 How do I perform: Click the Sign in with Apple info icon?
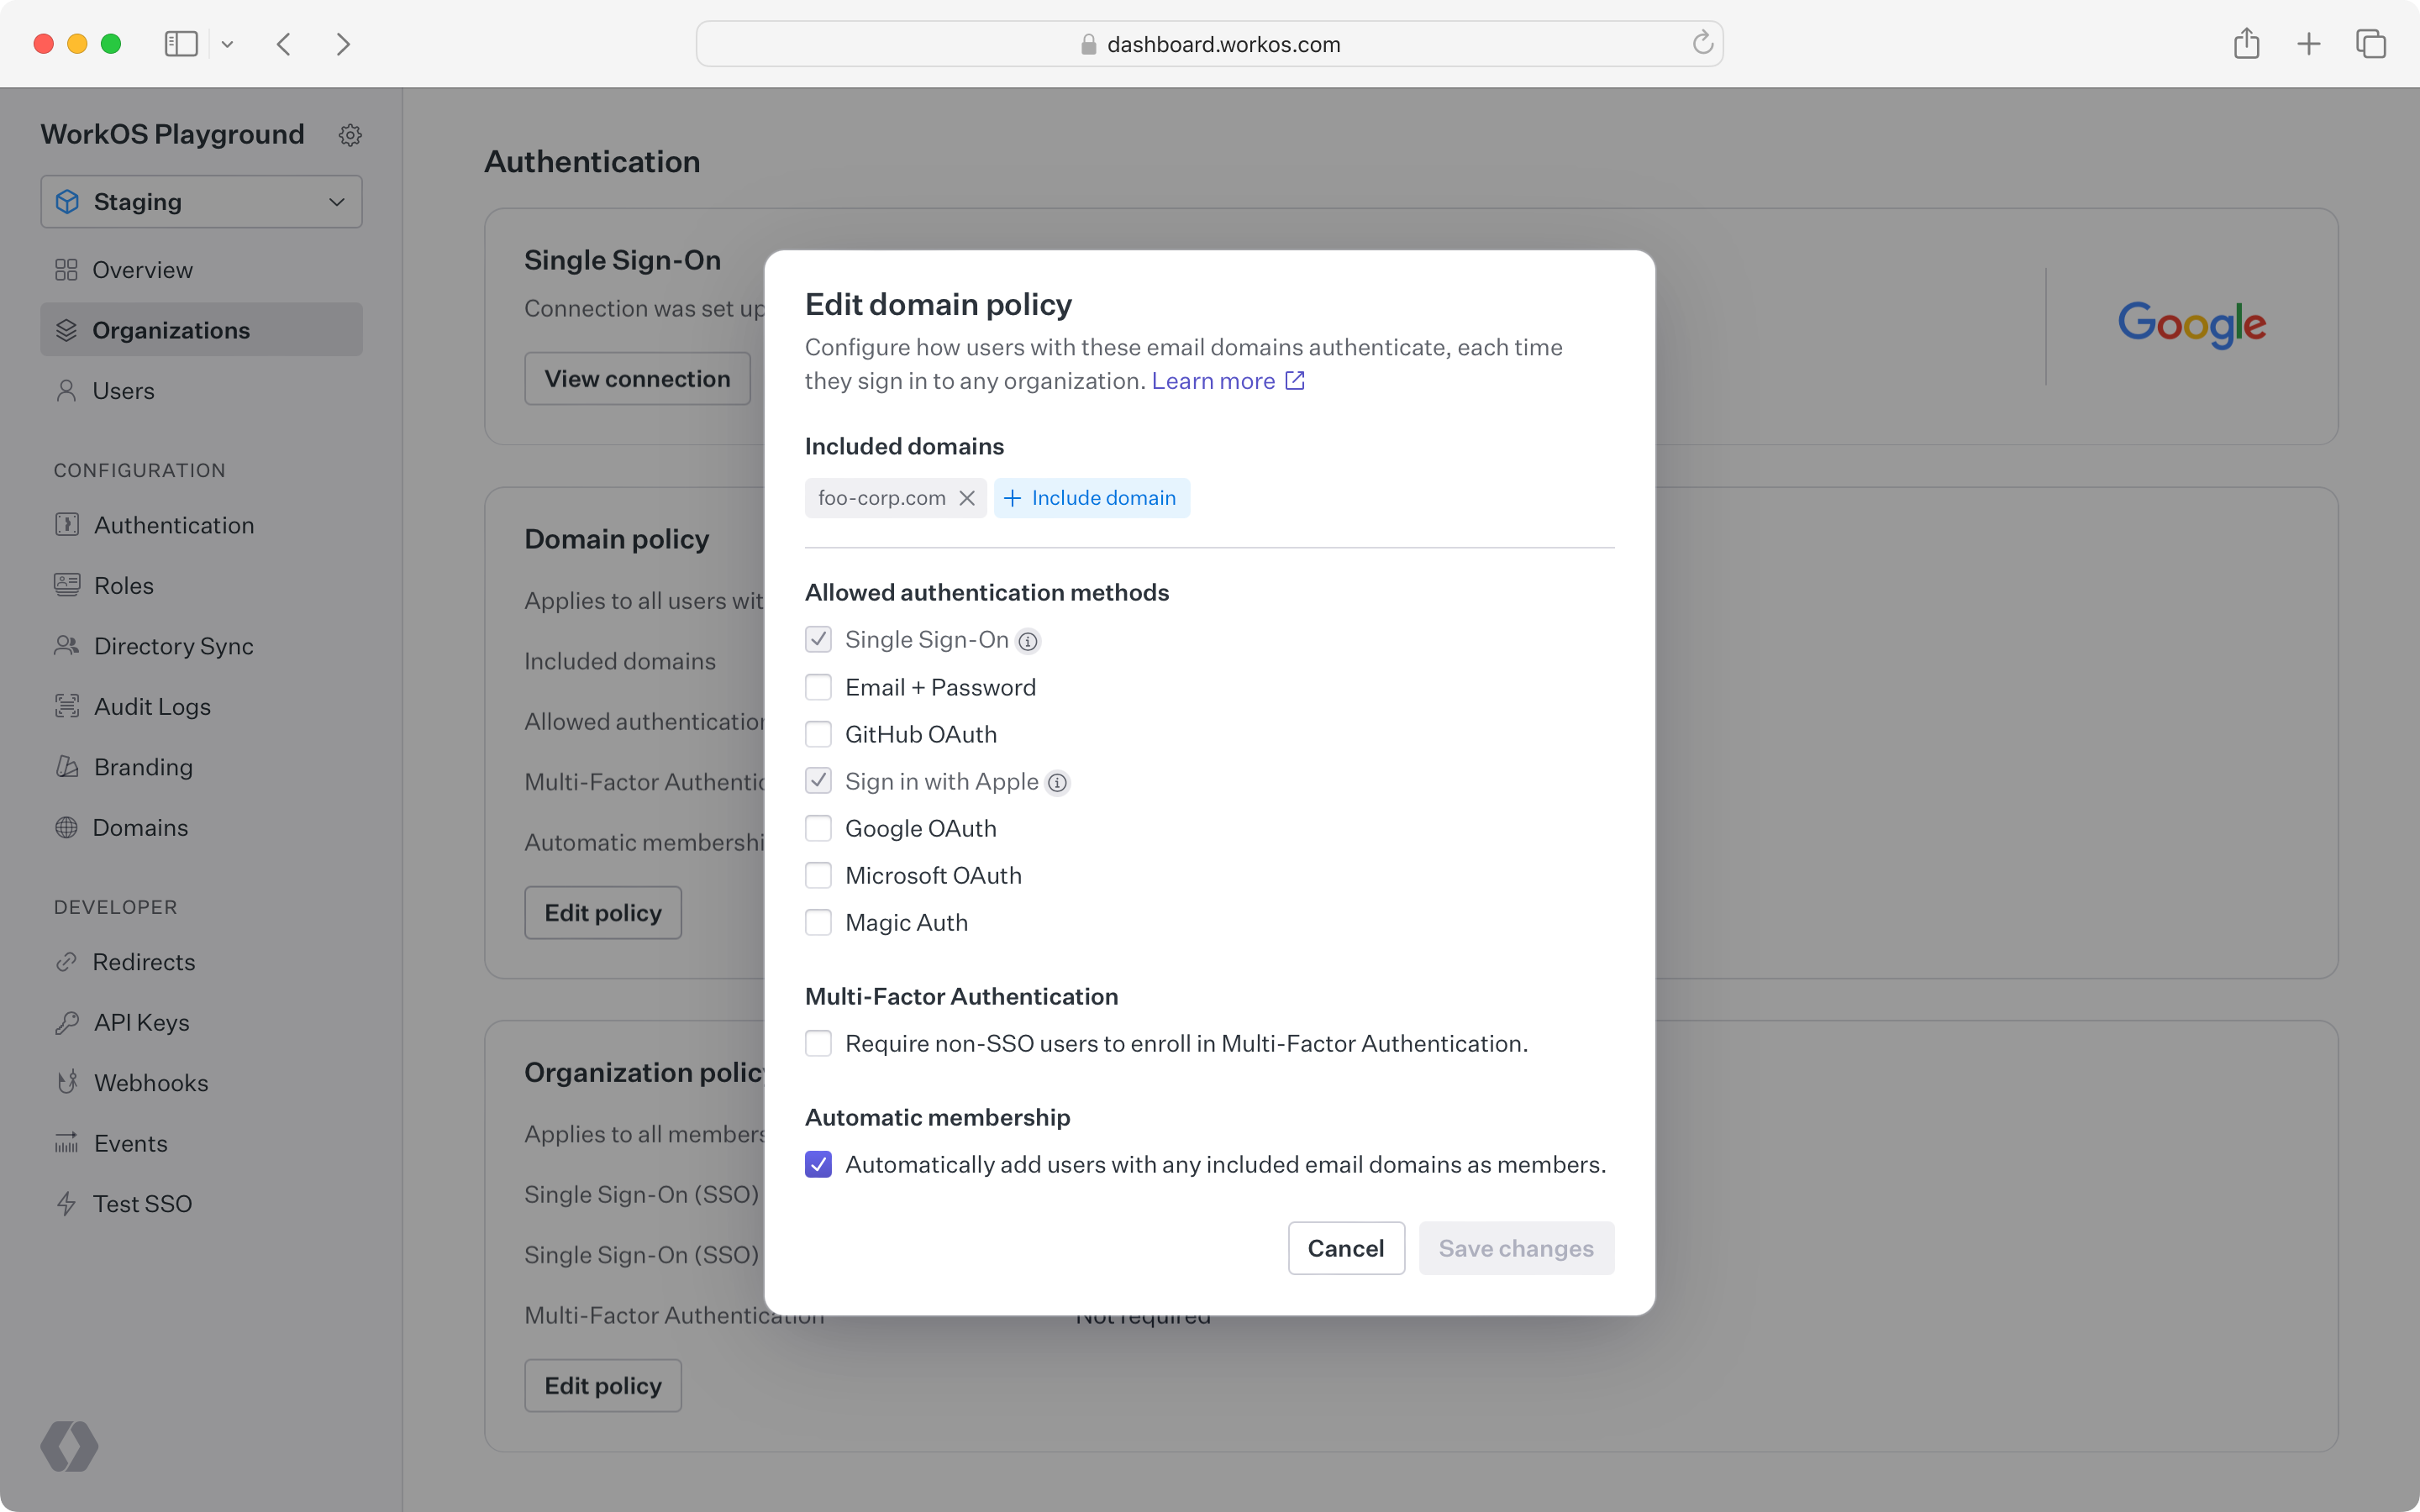point(1057,783)
